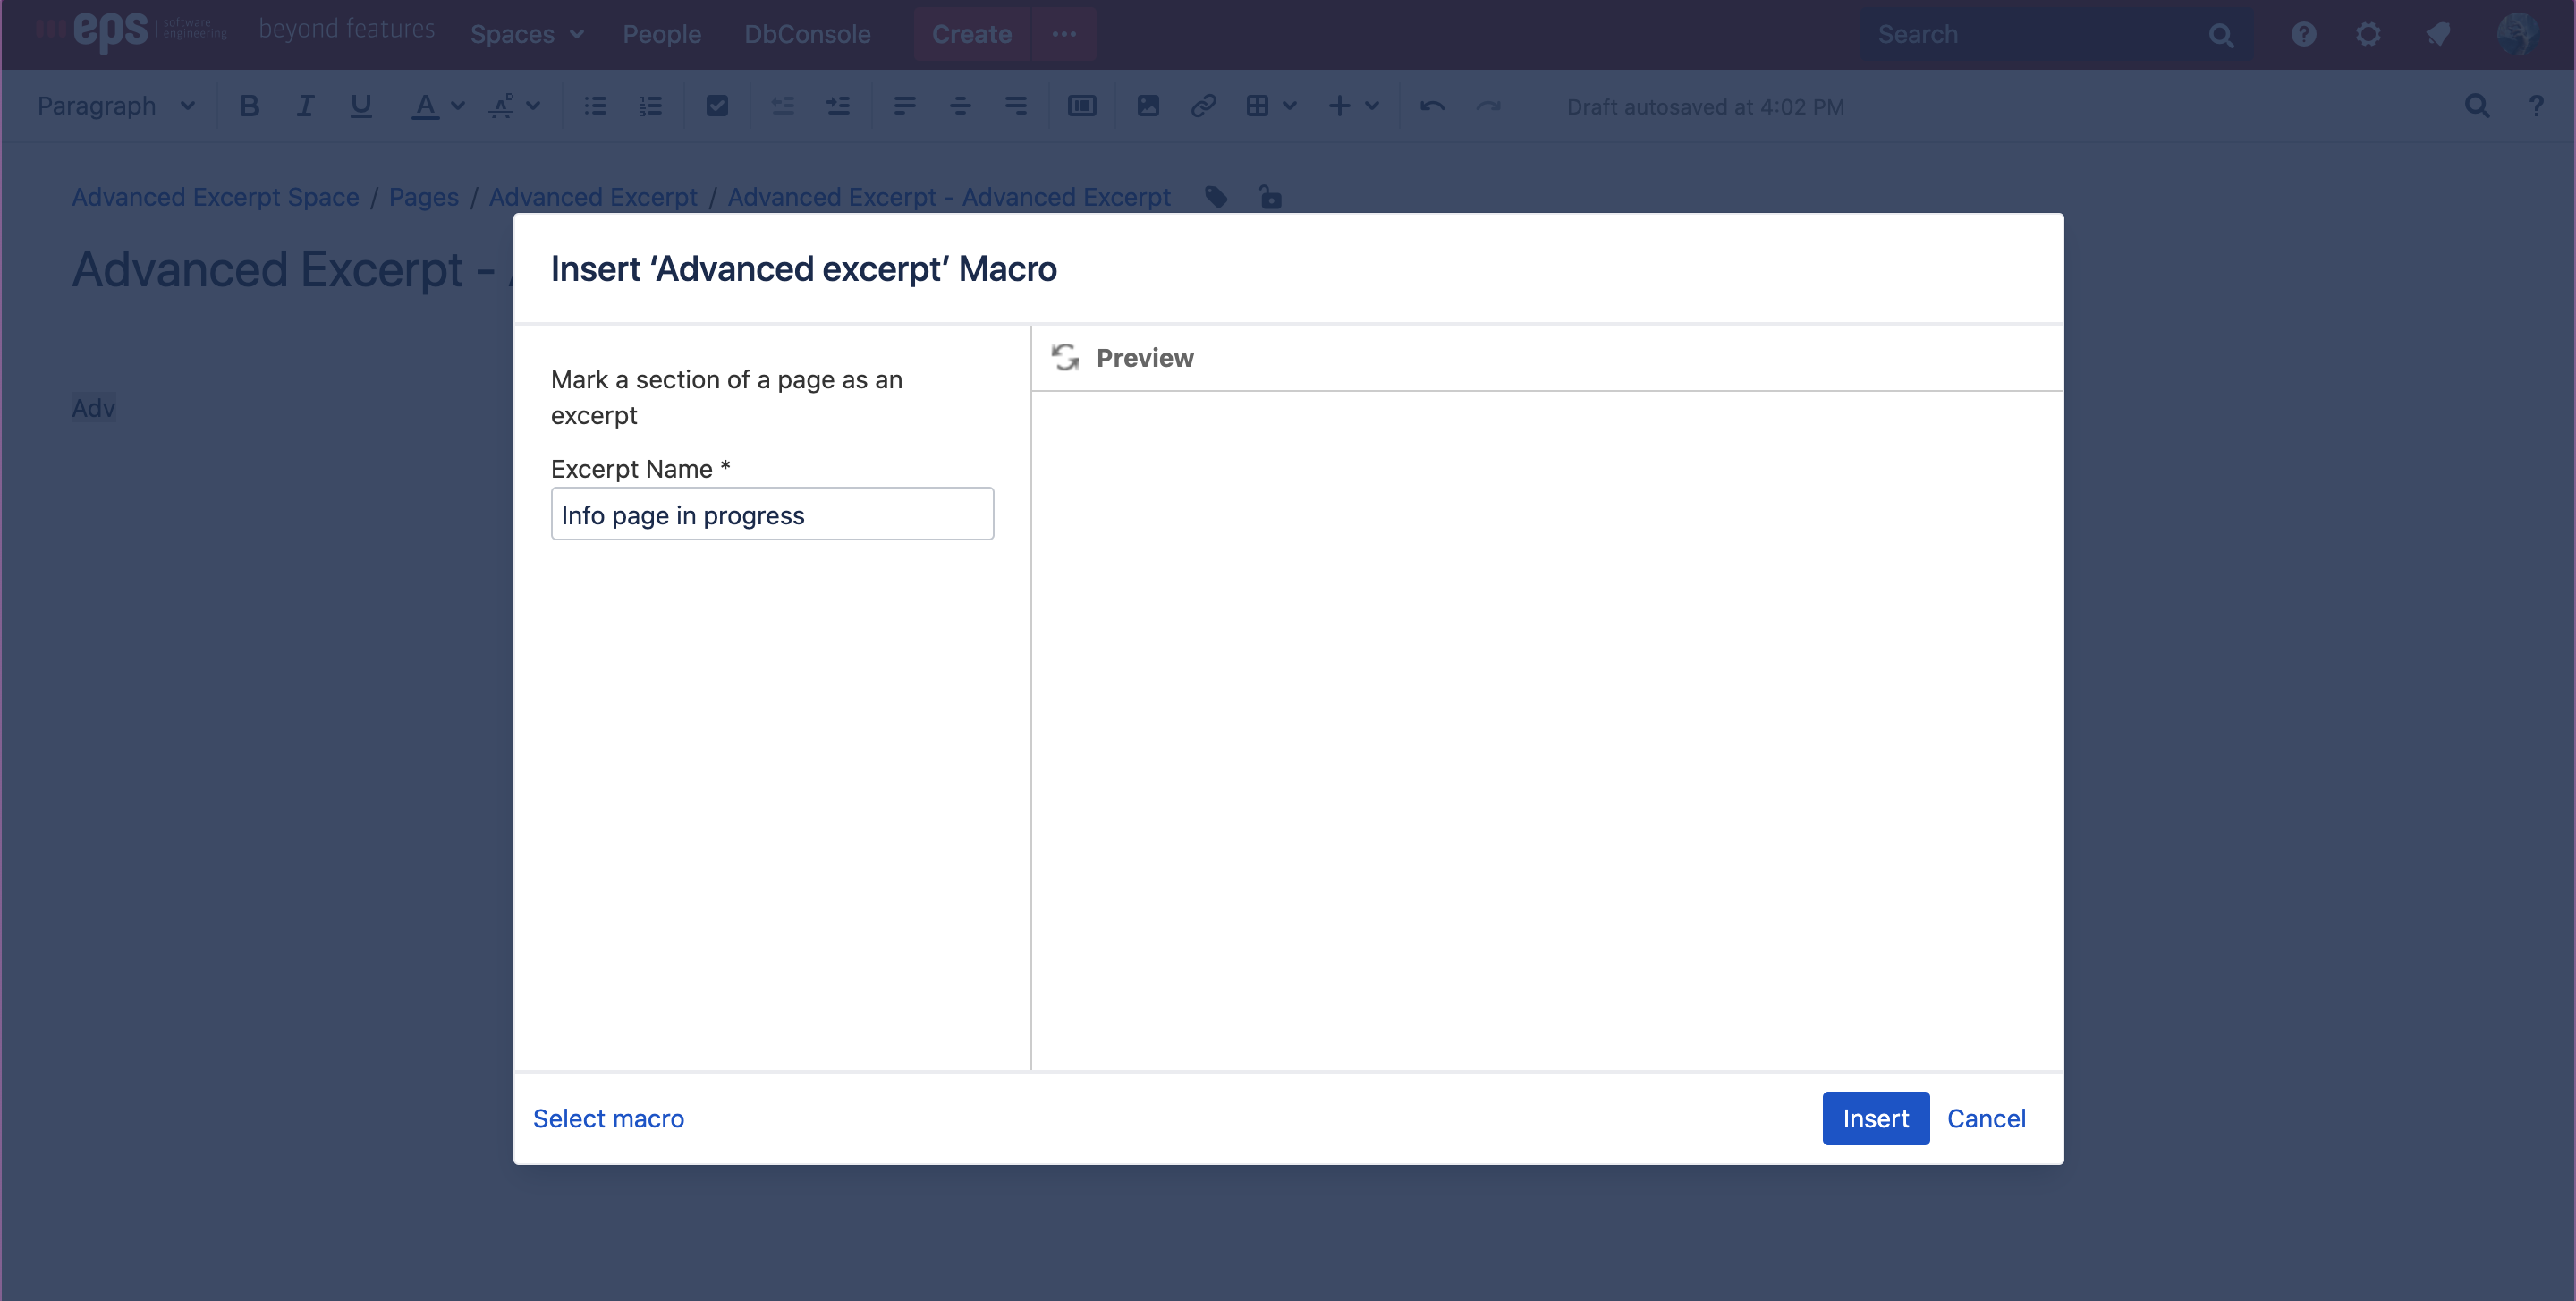Expand the Spaces menu
This screenshot has height=1301, width=2576.
coord(526,34)
